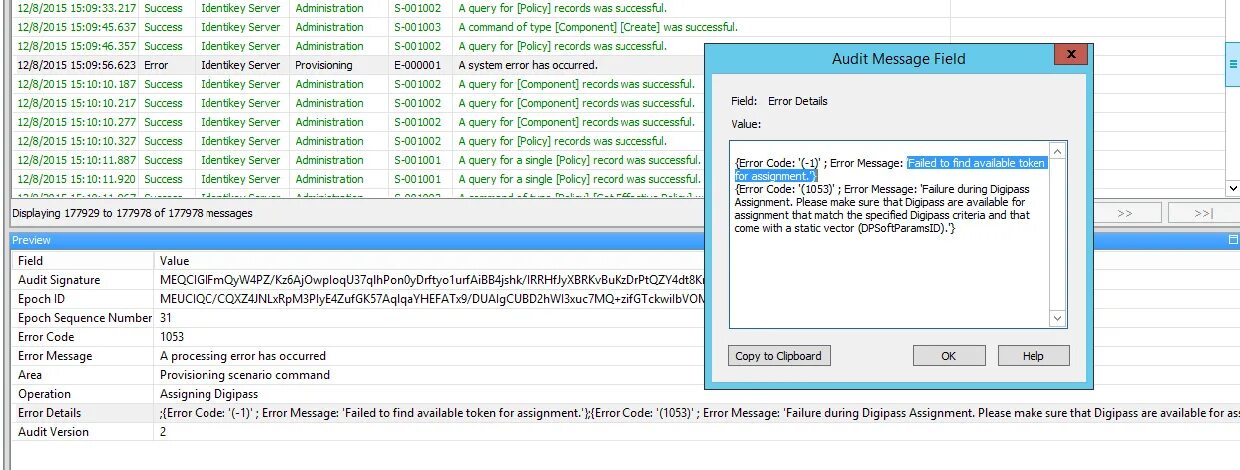Viewport: 1240px width, 470px height.
Task: Go to next page with >> button
Action: coord(1125,213)
